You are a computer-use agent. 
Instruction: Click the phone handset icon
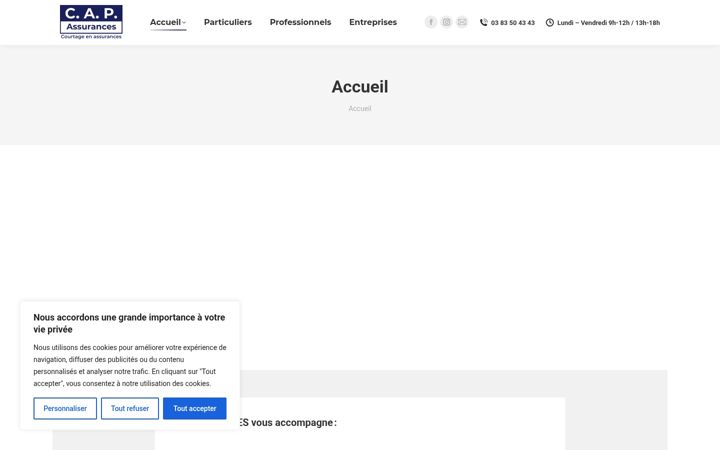click(x=484, y=22)
